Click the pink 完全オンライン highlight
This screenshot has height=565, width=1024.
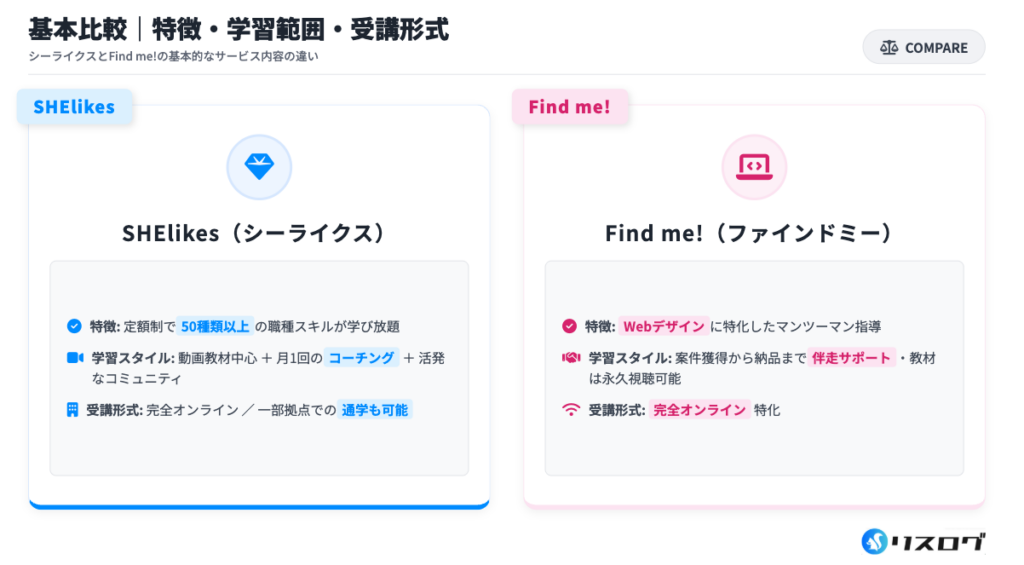(700, 410)
